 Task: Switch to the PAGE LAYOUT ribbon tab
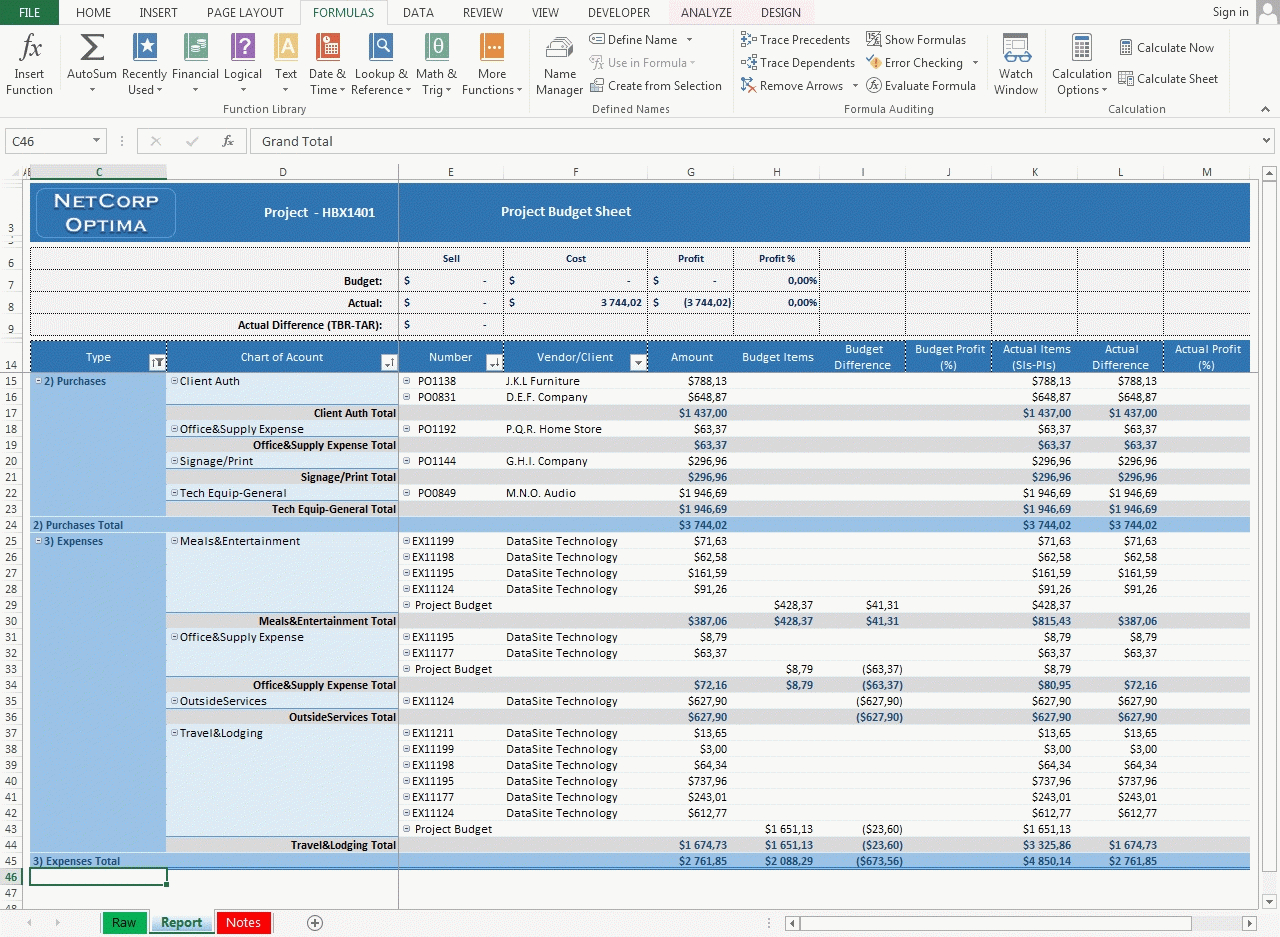pyautogui.click(x=245, y=13)
